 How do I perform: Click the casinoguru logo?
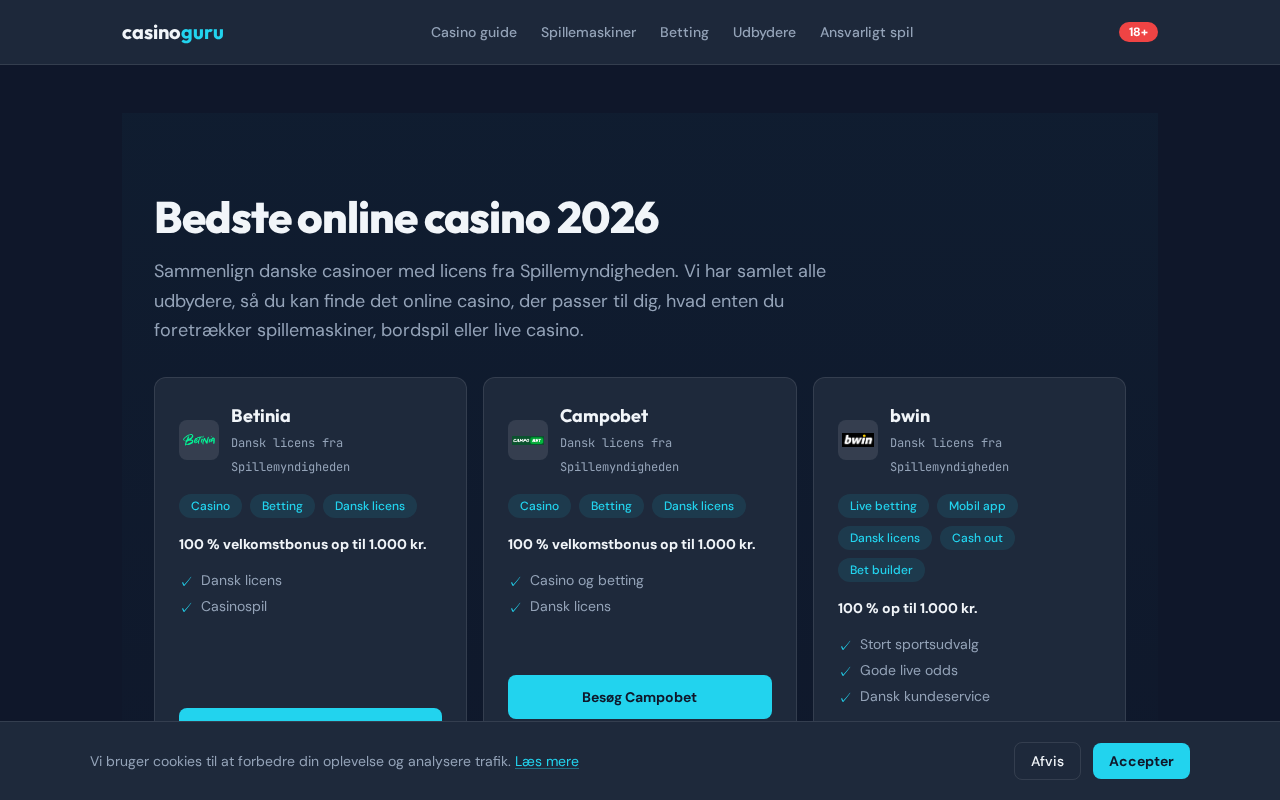[172, 33]
